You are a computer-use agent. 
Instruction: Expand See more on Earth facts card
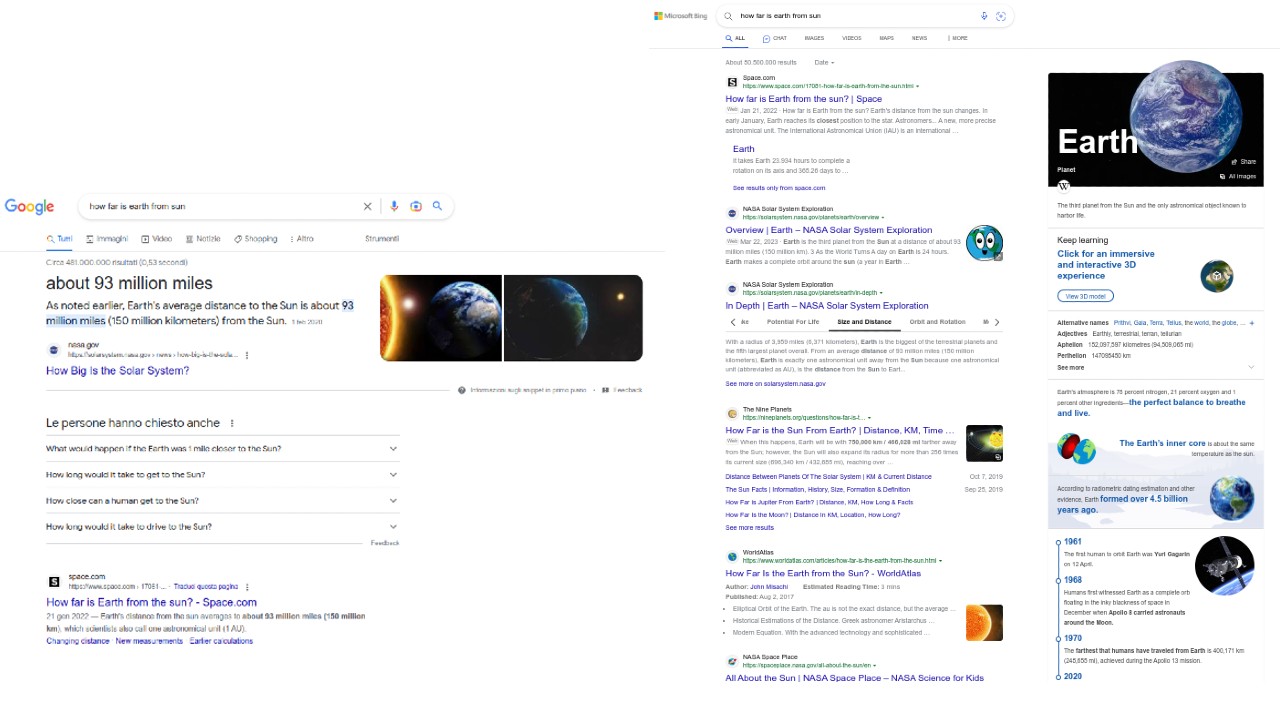pos(1155,368)
